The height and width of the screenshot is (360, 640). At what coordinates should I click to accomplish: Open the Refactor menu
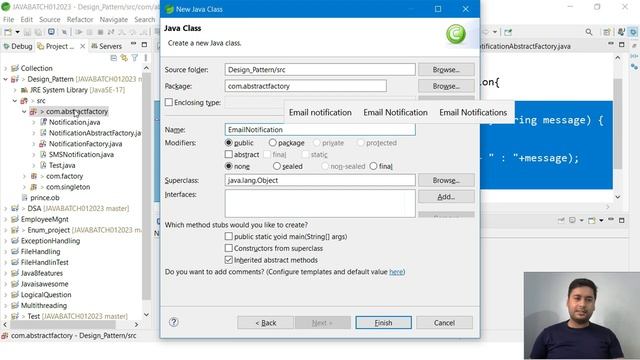tap(80, 19)
